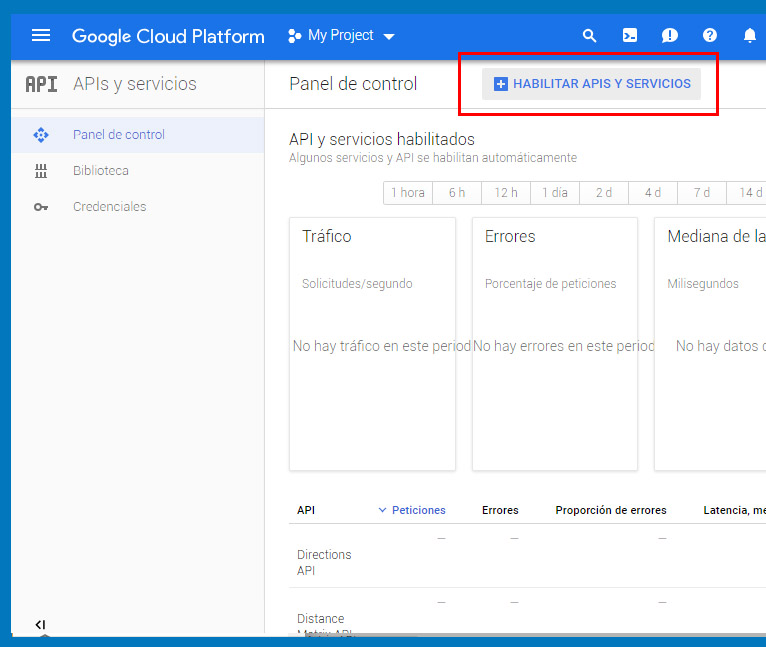Image resolution: width=766 pixels, height=647 pixels.
Task: Open the Directions API row
Action: coord(527,556)
